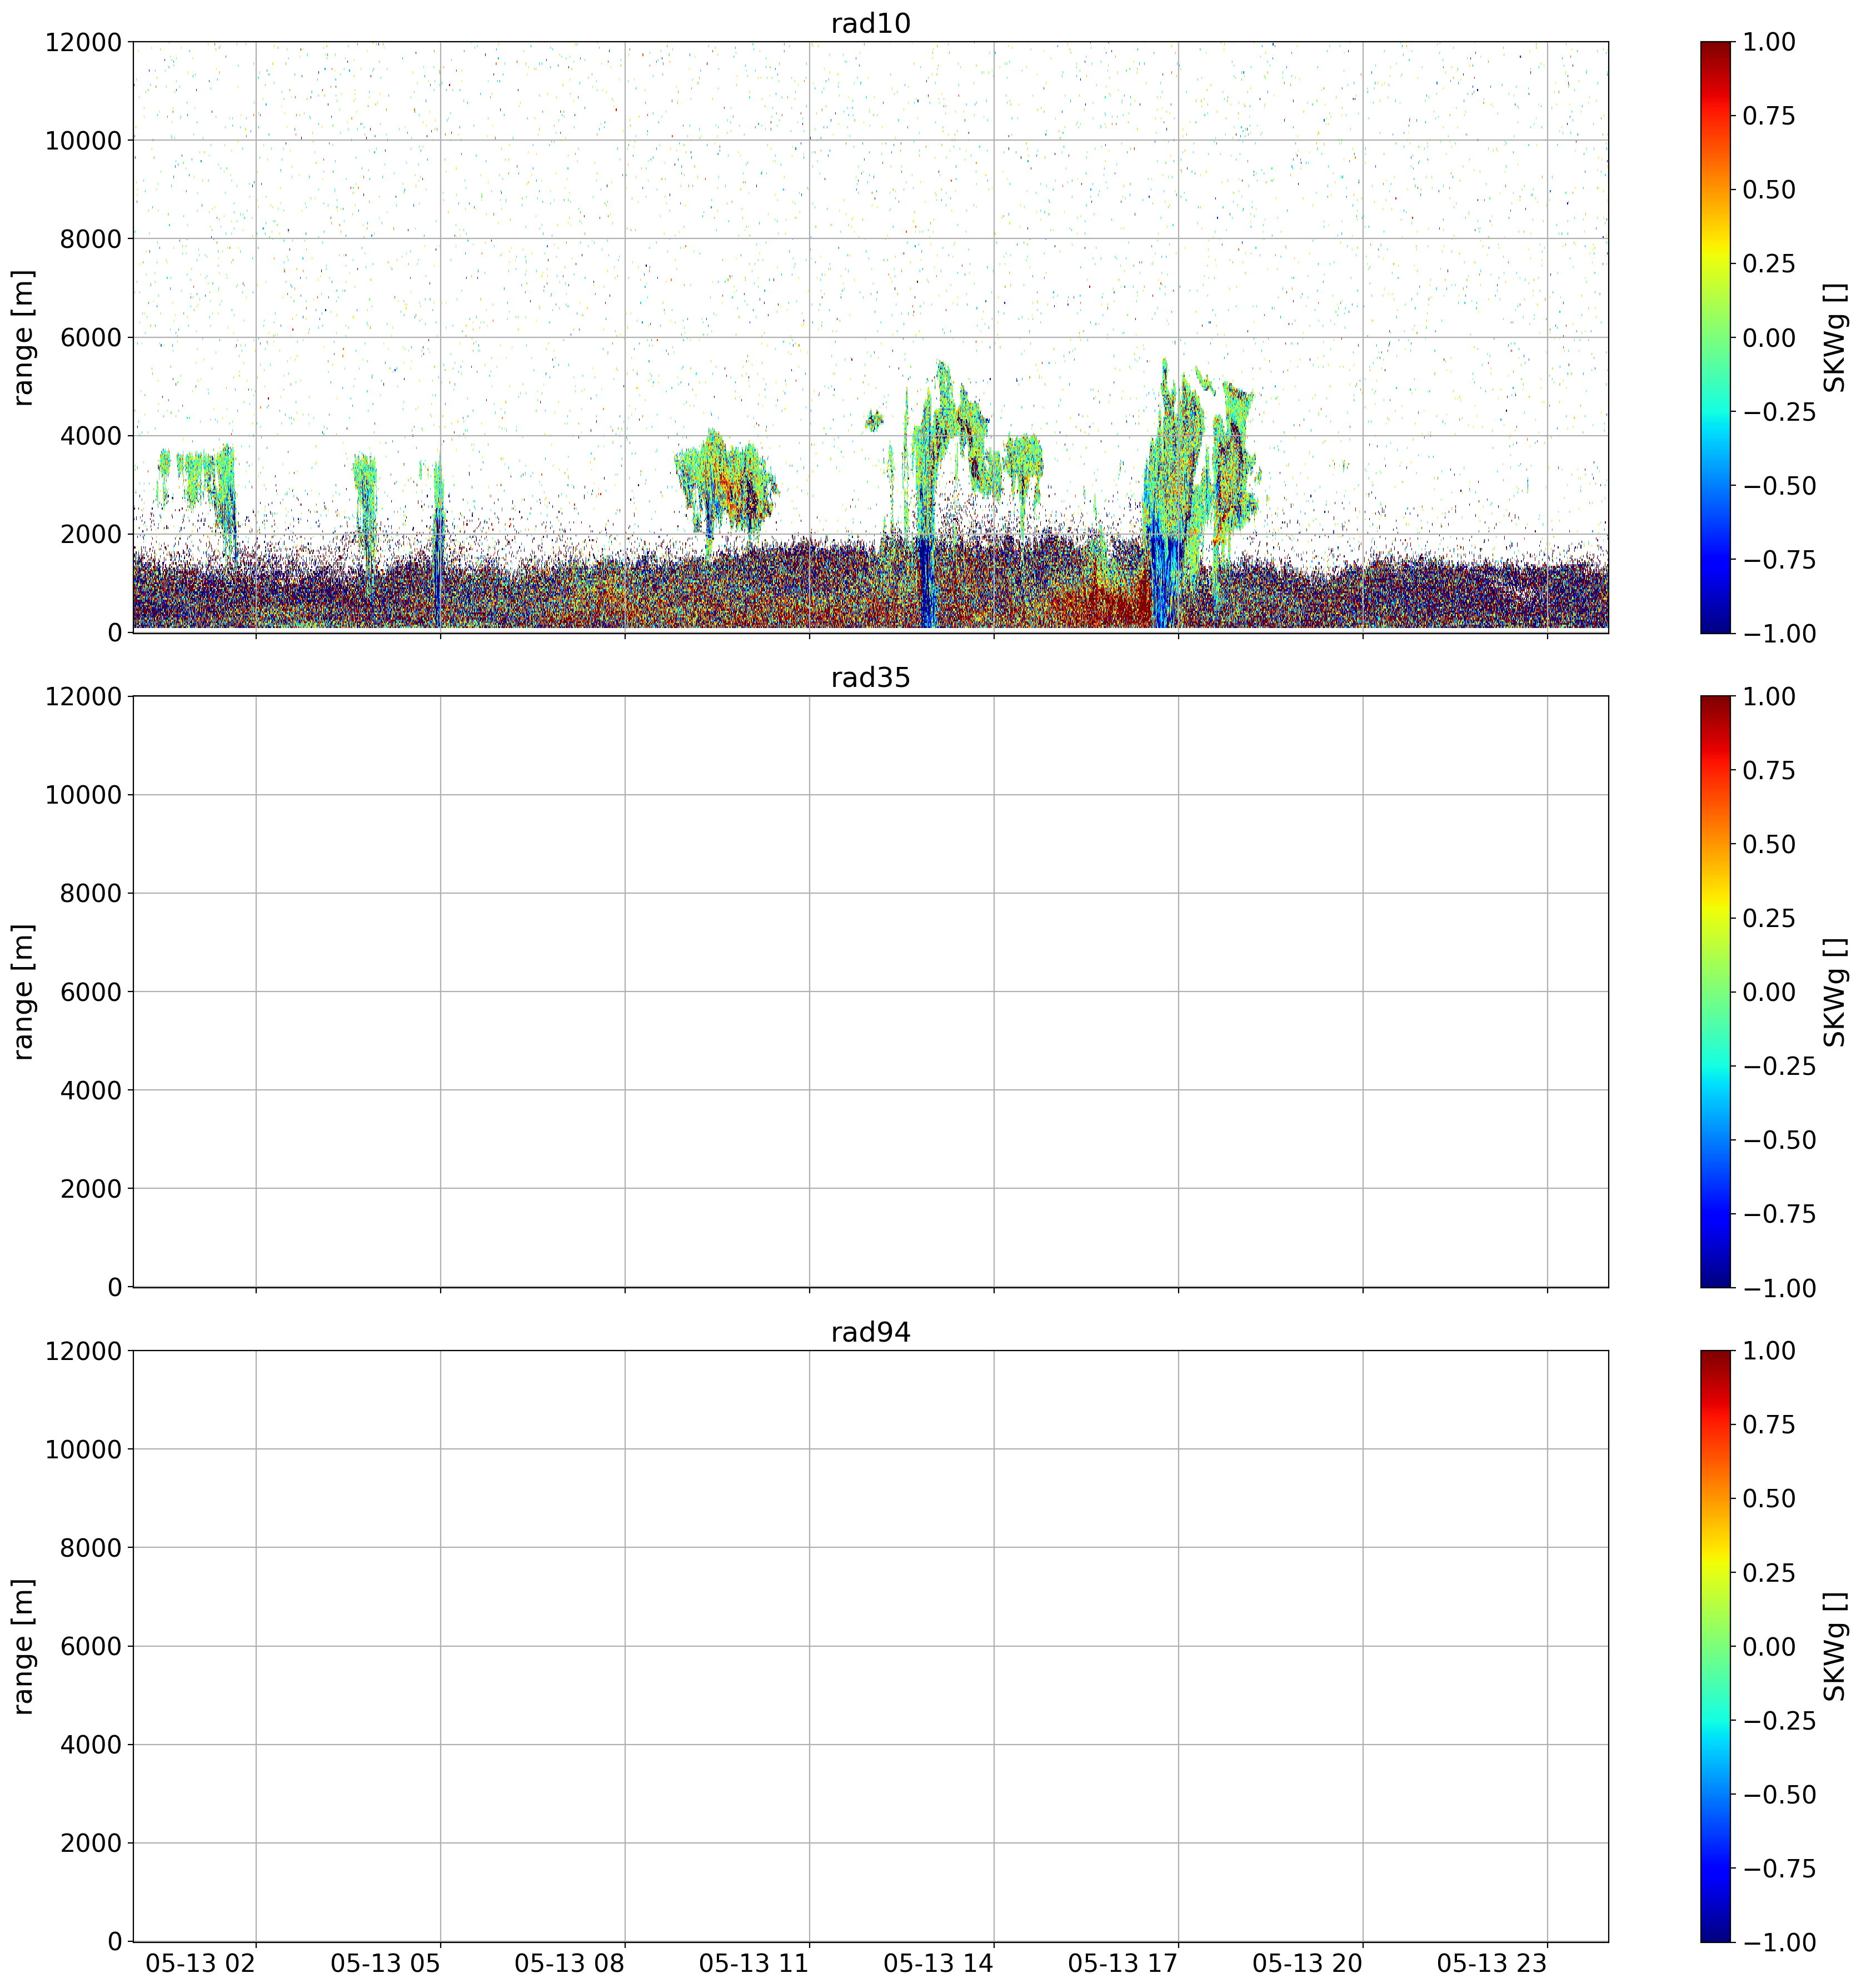This screenshot has height=1988, width=1861.
Task: Click the x-axis label 05-13 05
Action: [385, 1963]
